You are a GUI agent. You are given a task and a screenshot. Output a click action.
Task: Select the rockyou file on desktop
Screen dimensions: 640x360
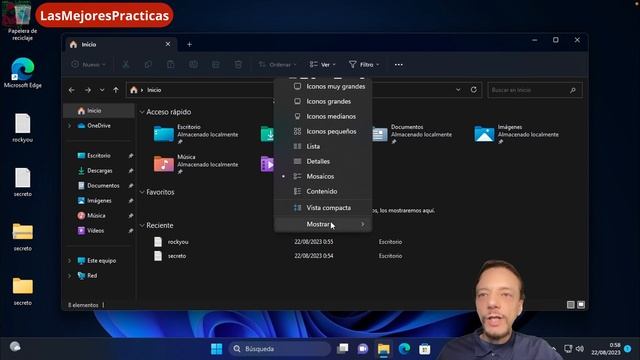[x=22, y=128]
